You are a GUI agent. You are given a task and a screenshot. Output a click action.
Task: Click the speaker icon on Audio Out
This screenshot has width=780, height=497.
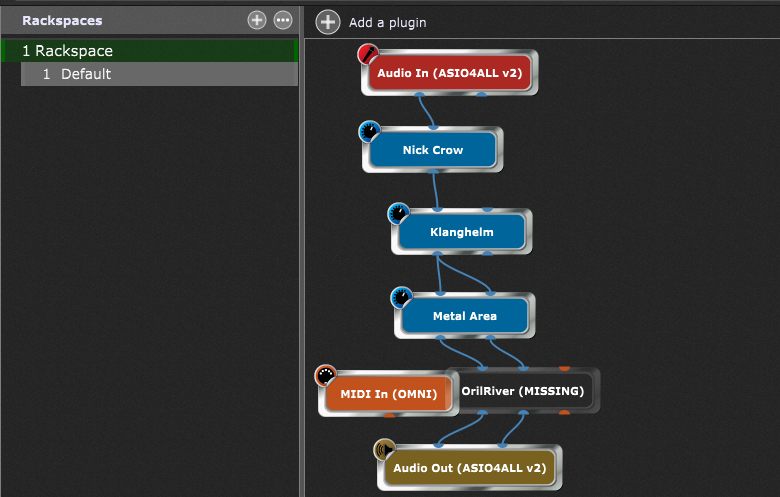pos(385,450)
